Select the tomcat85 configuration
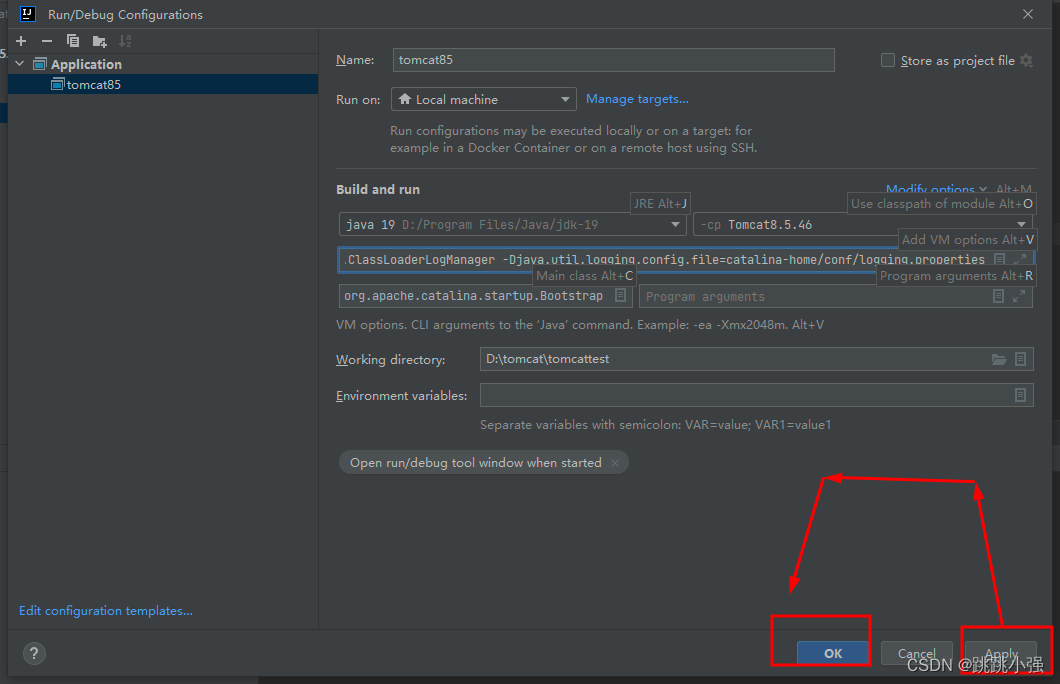Viewport: 1060px width, 684px height. [163, 84]
